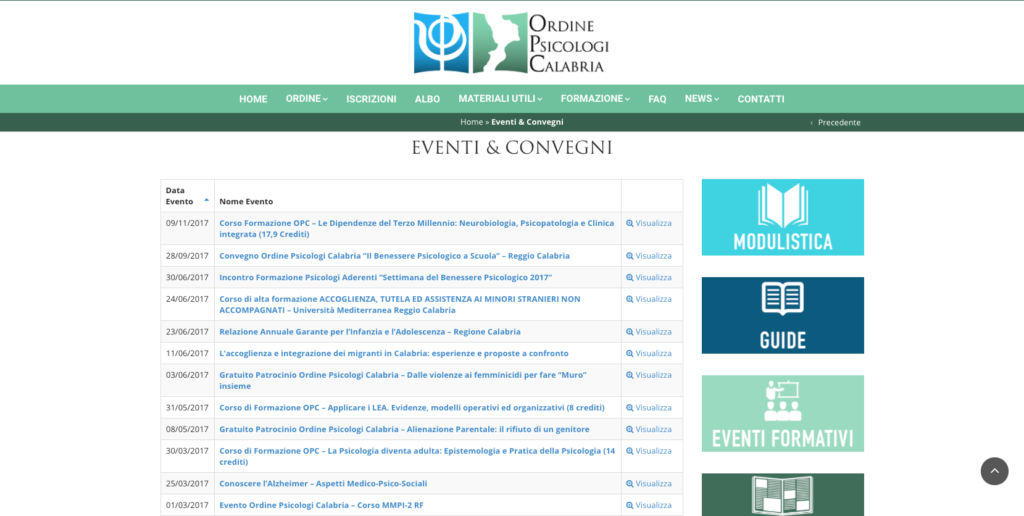This screenshot has height=516, width=1024.
Task: Open Relazione Annuale Garante event link
Action: (370, 332)
